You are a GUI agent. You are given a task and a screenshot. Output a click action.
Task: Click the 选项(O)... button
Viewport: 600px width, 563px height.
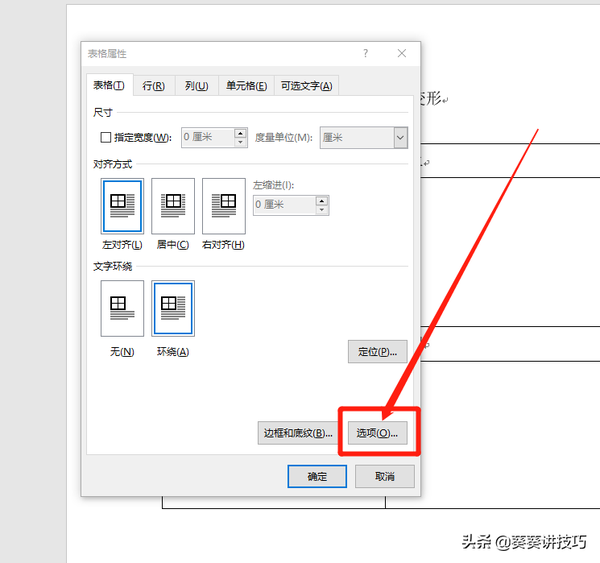coord(377,433)
